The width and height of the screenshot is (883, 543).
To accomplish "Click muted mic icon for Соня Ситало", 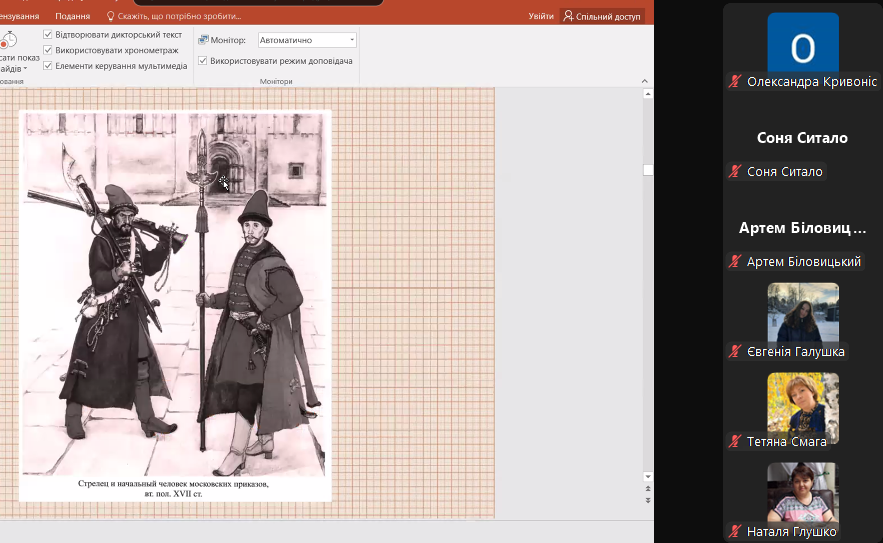I will coord(734,171).
